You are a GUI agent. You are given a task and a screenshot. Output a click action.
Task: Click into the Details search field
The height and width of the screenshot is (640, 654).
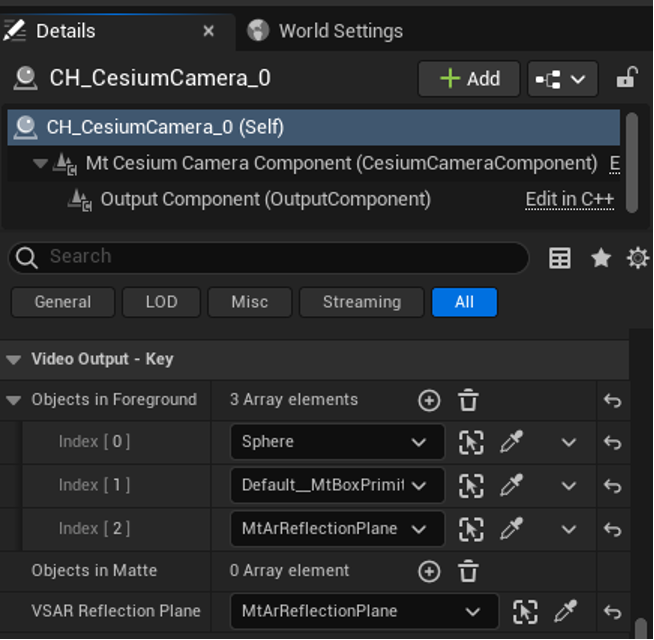[x=280, y=257]
